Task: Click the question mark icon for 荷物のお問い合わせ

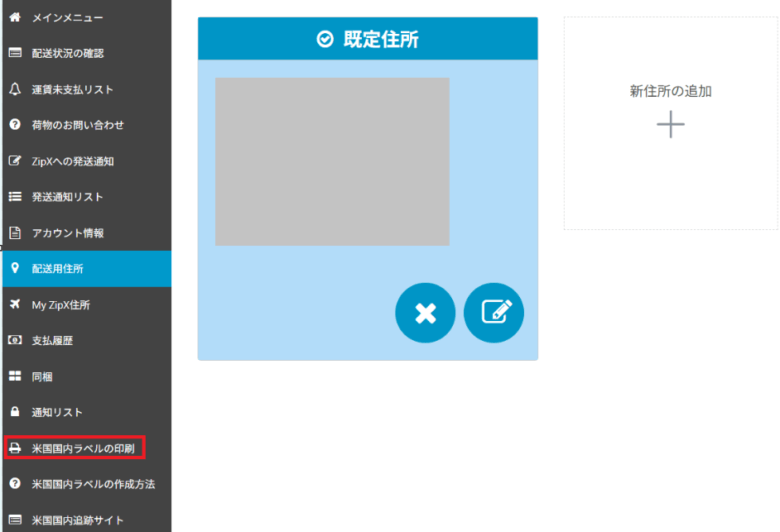Action: tap(15, 125)
